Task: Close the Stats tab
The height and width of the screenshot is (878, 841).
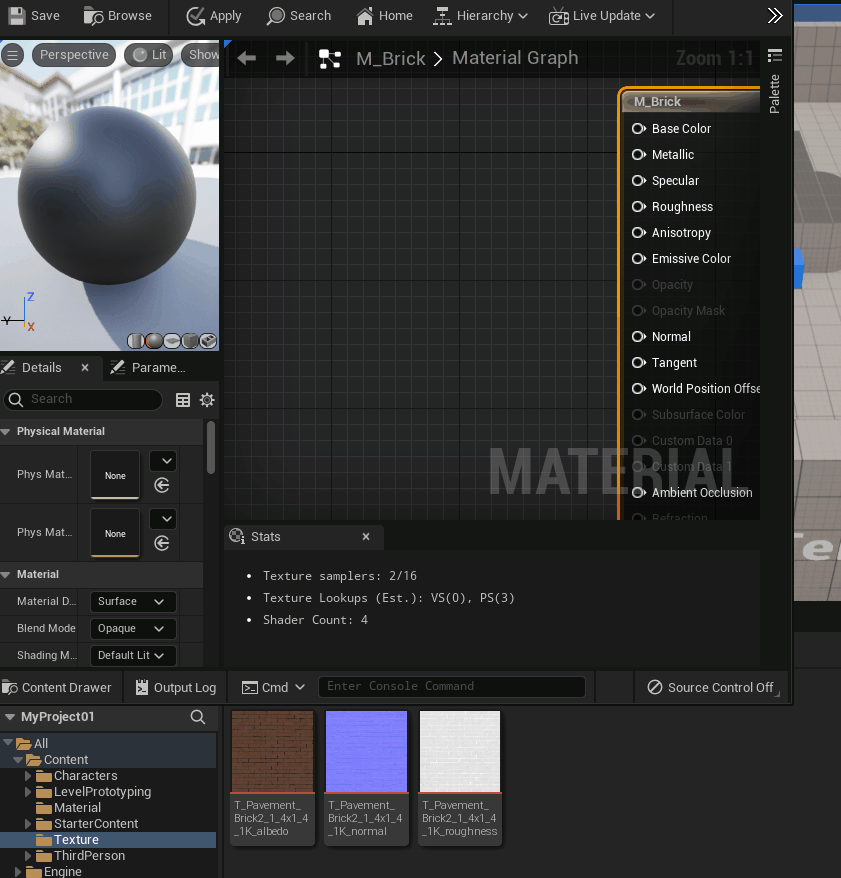Action: click(366, 536)
